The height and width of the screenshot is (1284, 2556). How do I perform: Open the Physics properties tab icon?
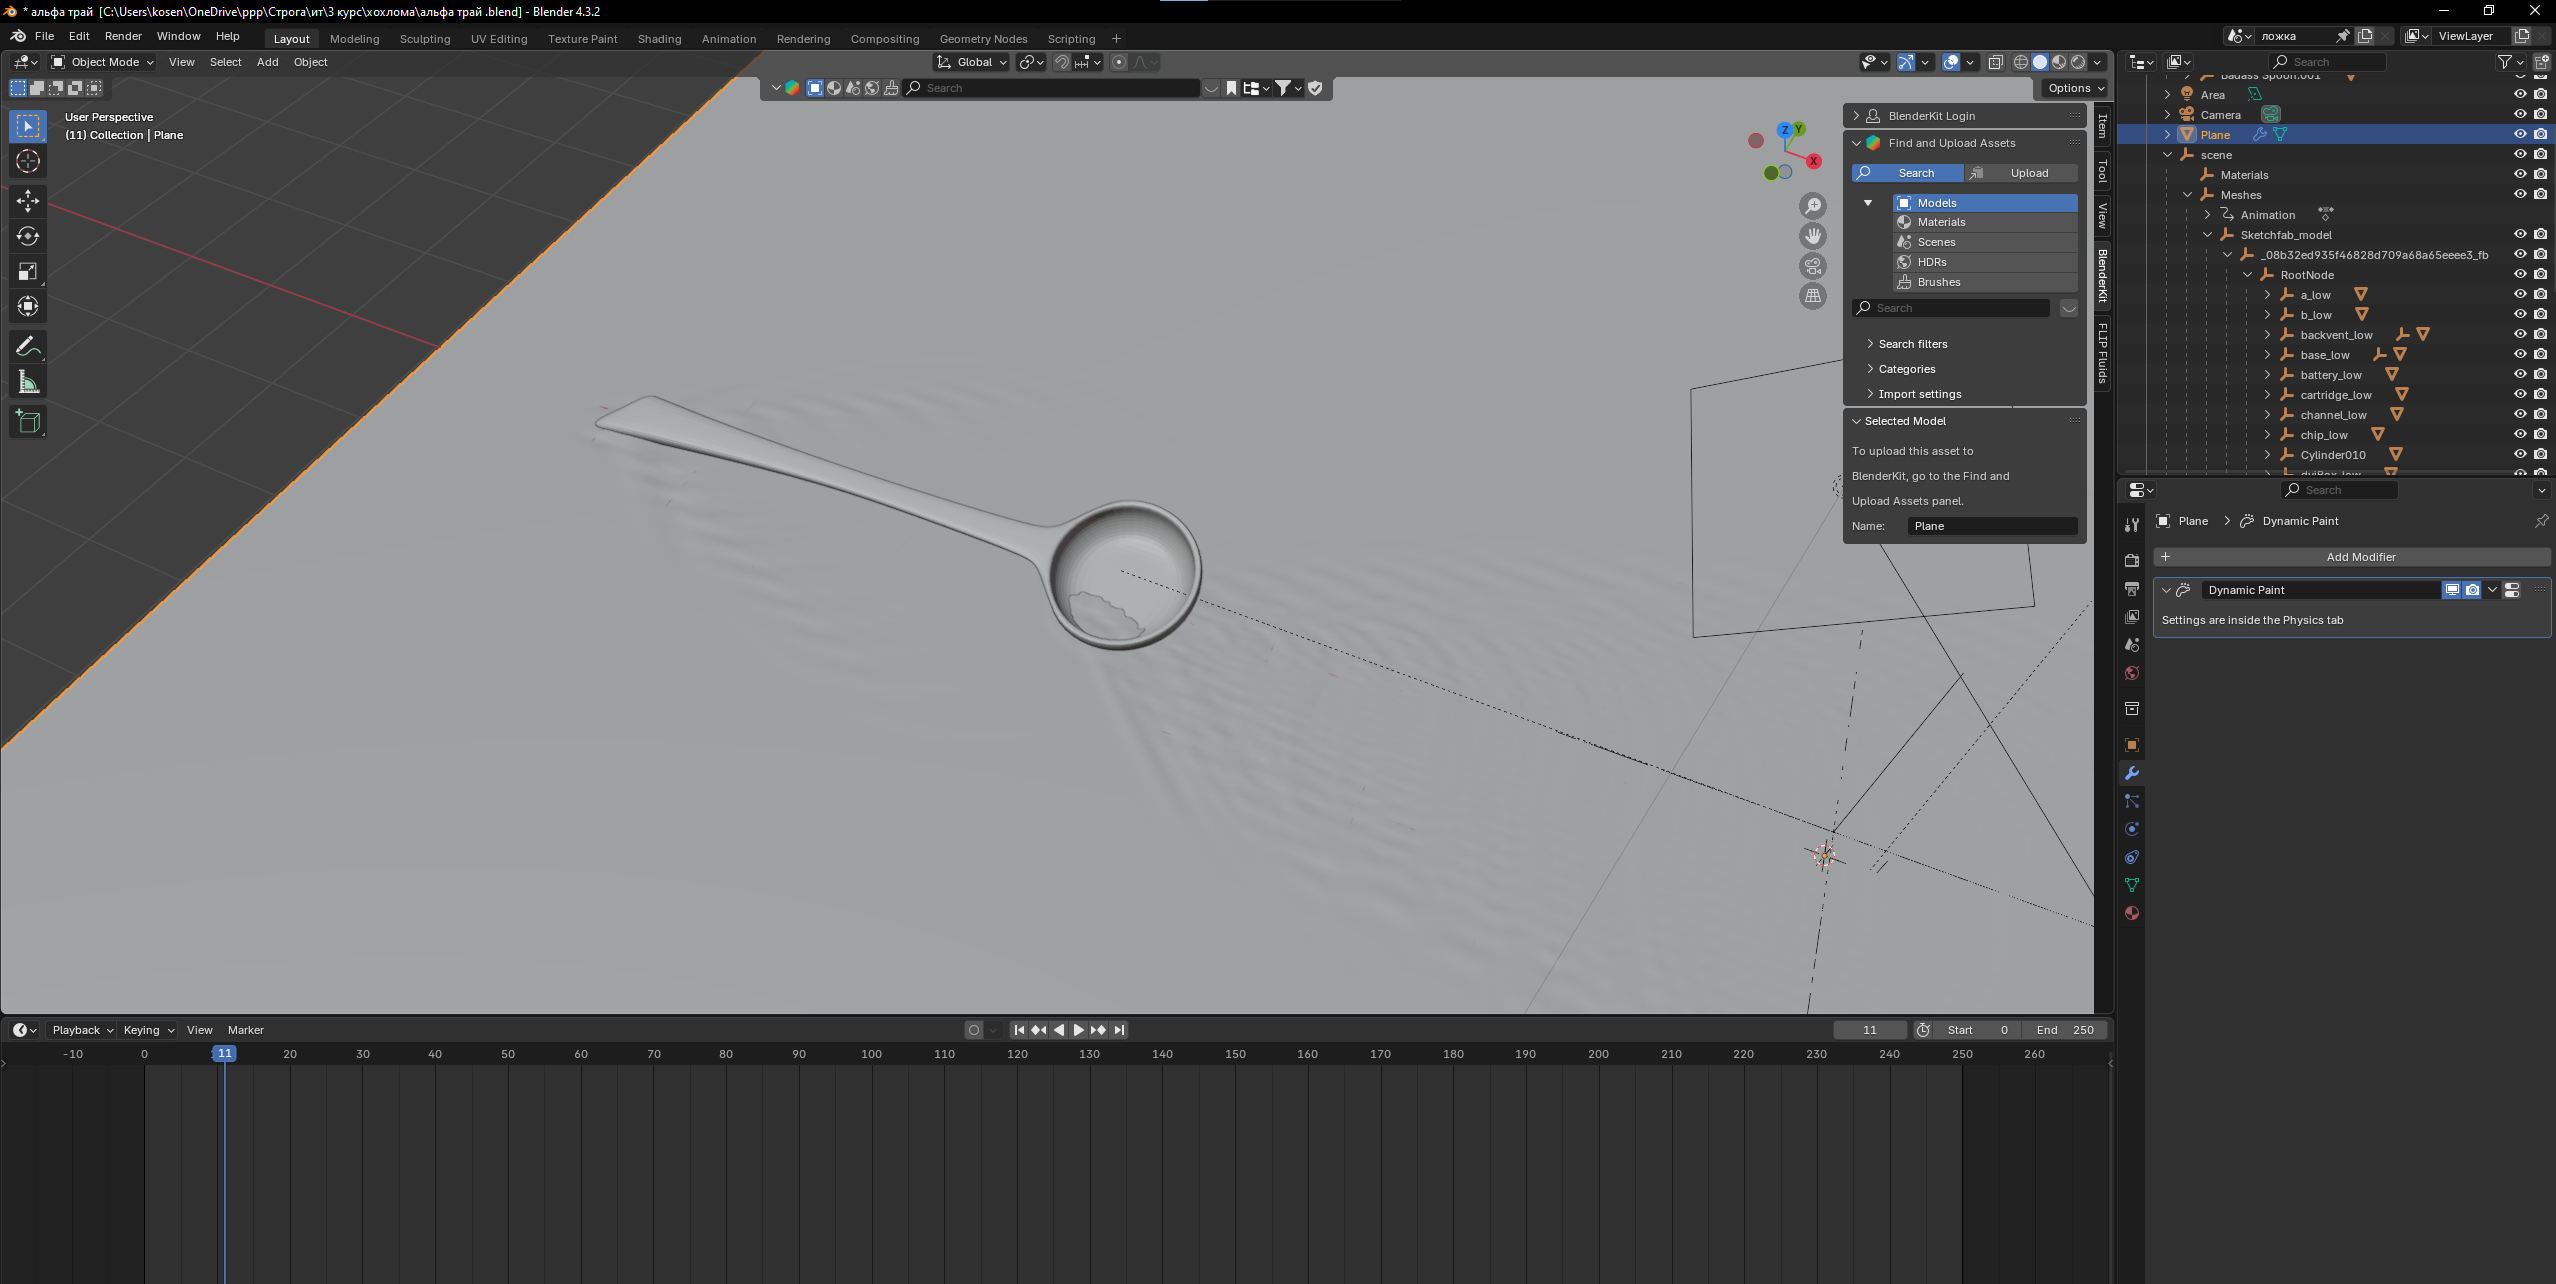pos(2131,829)
